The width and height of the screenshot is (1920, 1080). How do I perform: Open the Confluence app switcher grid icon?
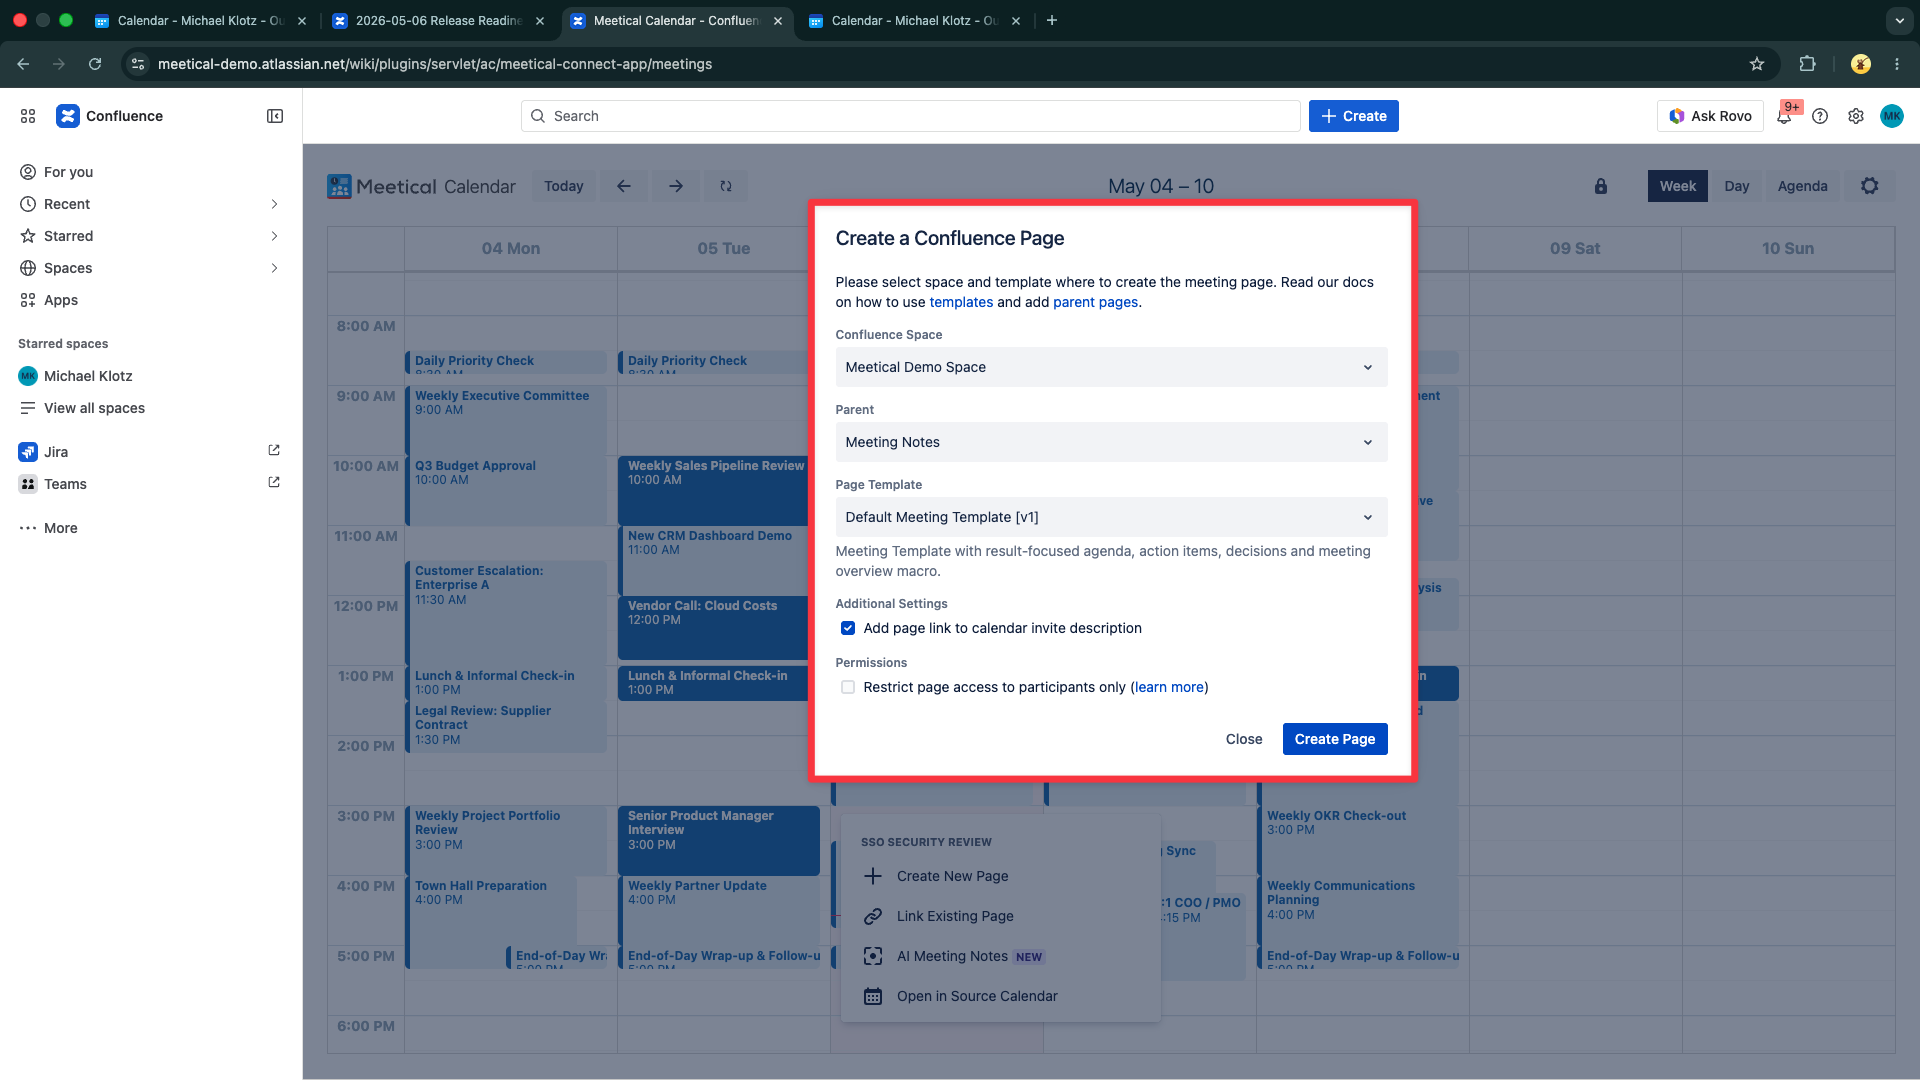pos(28,116)
